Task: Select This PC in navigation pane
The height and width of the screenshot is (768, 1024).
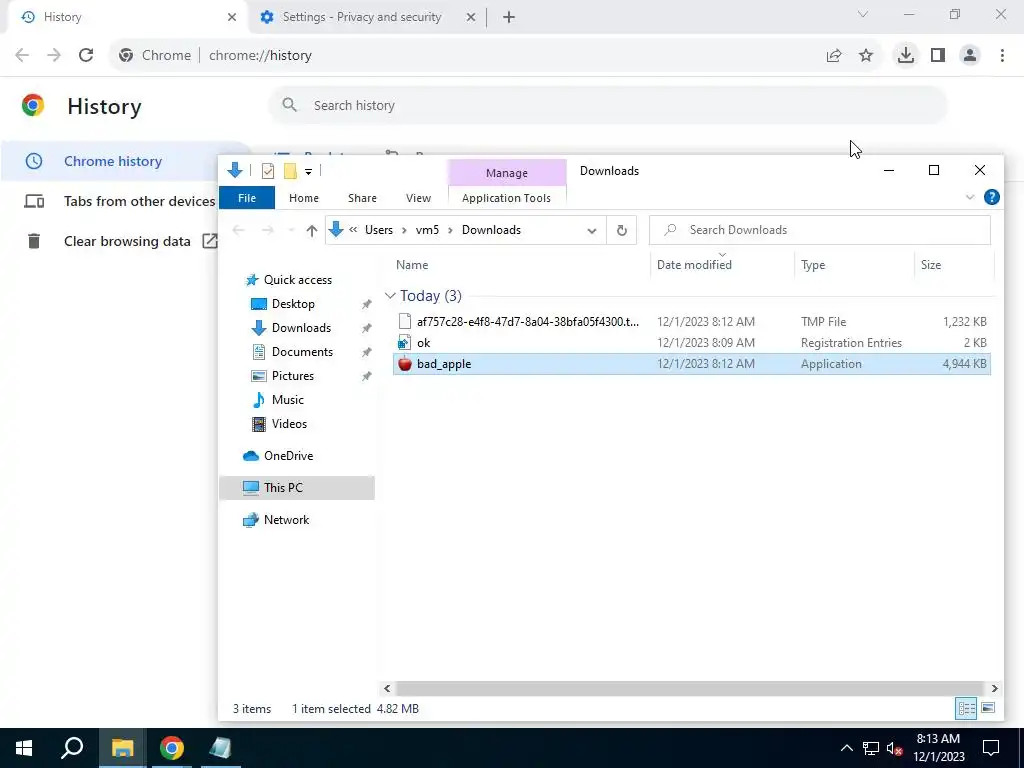Action: pyautogui.click(x=297, y=488)
